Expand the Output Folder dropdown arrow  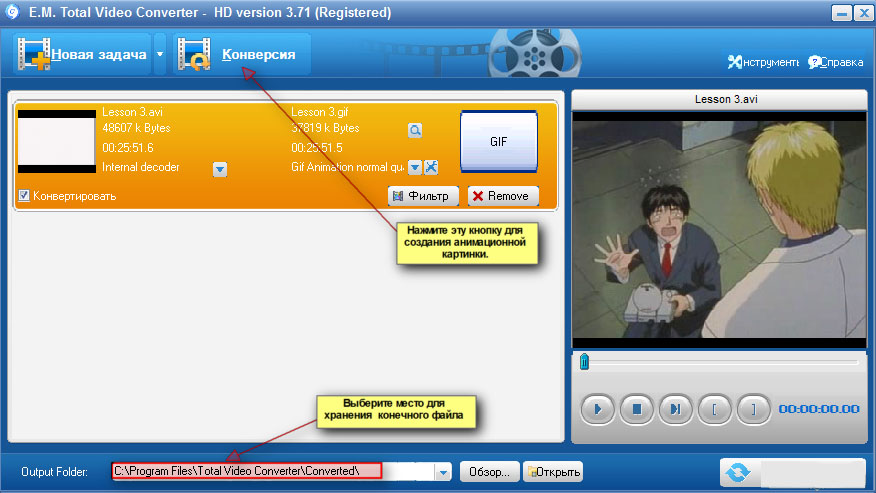pos(443,472)
